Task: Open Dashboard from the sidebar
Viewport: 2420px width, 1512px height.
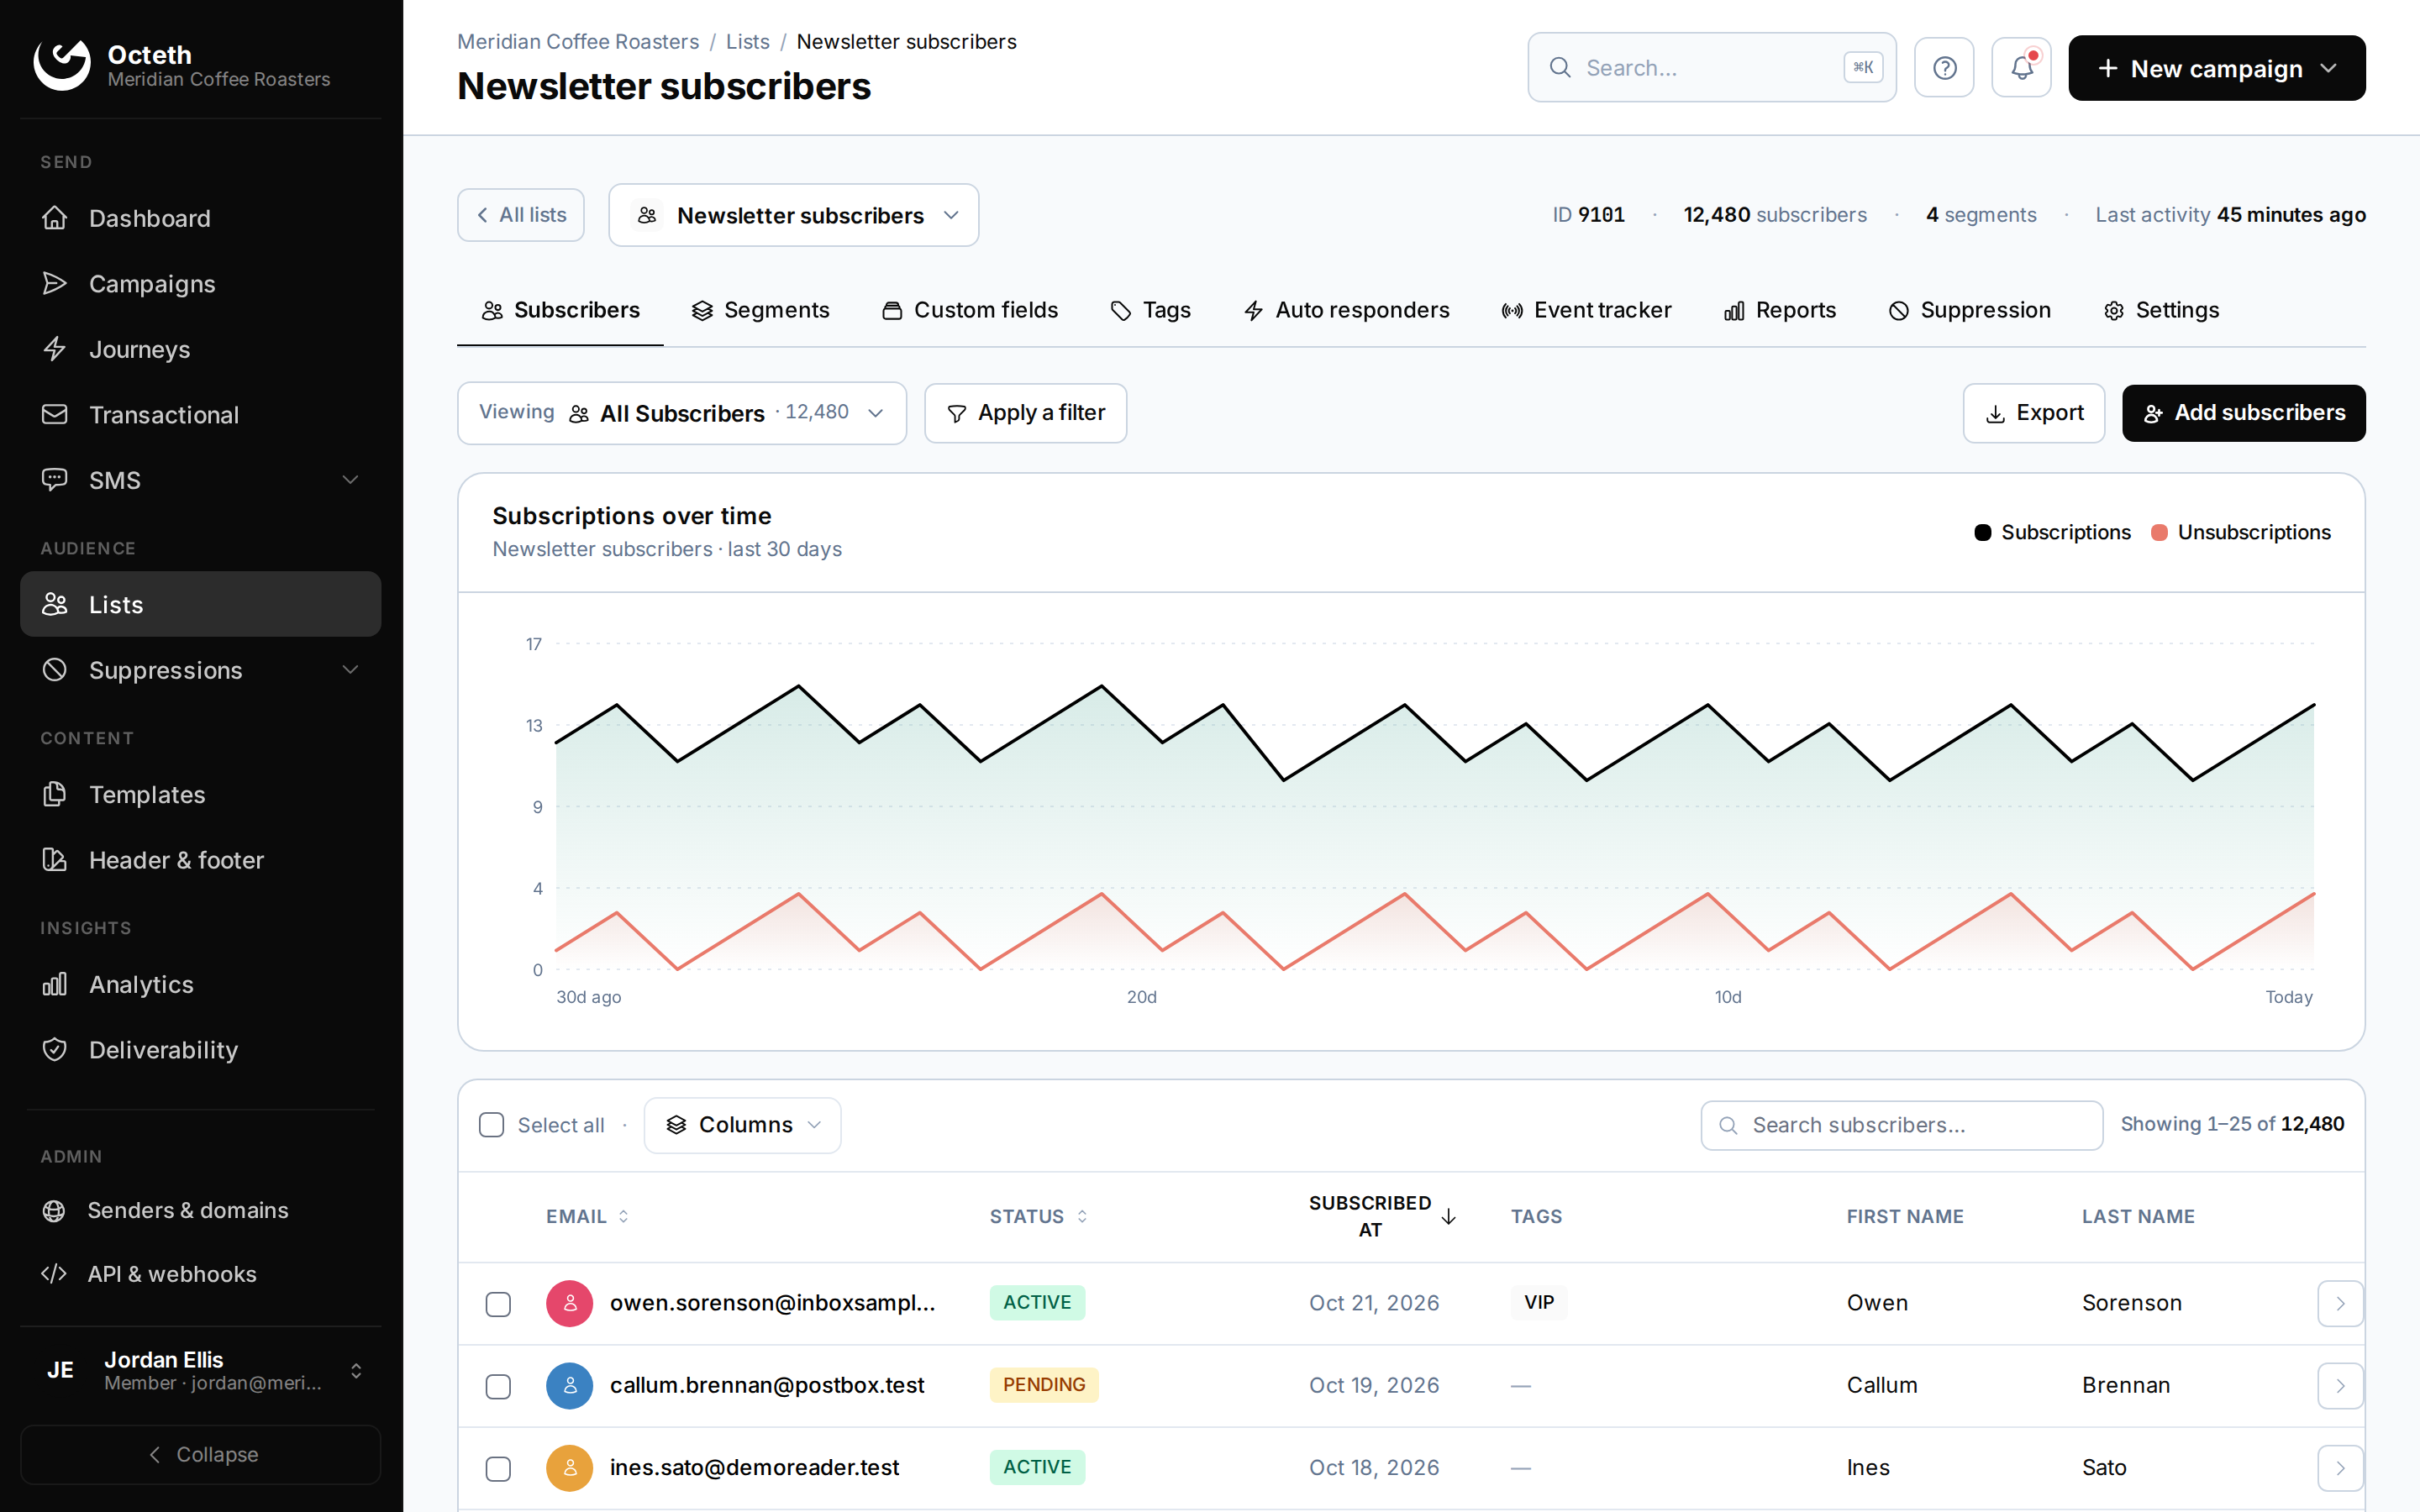Action: point(200,218)
